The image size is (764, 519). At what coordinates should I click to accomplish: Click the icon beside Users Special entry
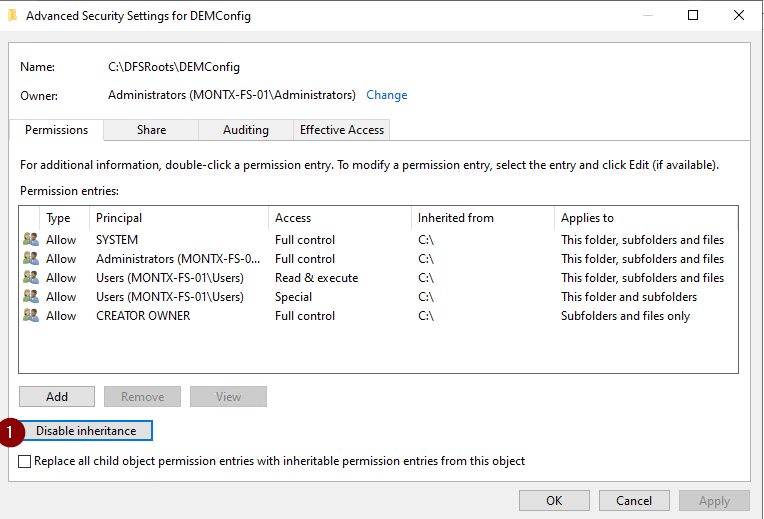[x=29, y=297]
